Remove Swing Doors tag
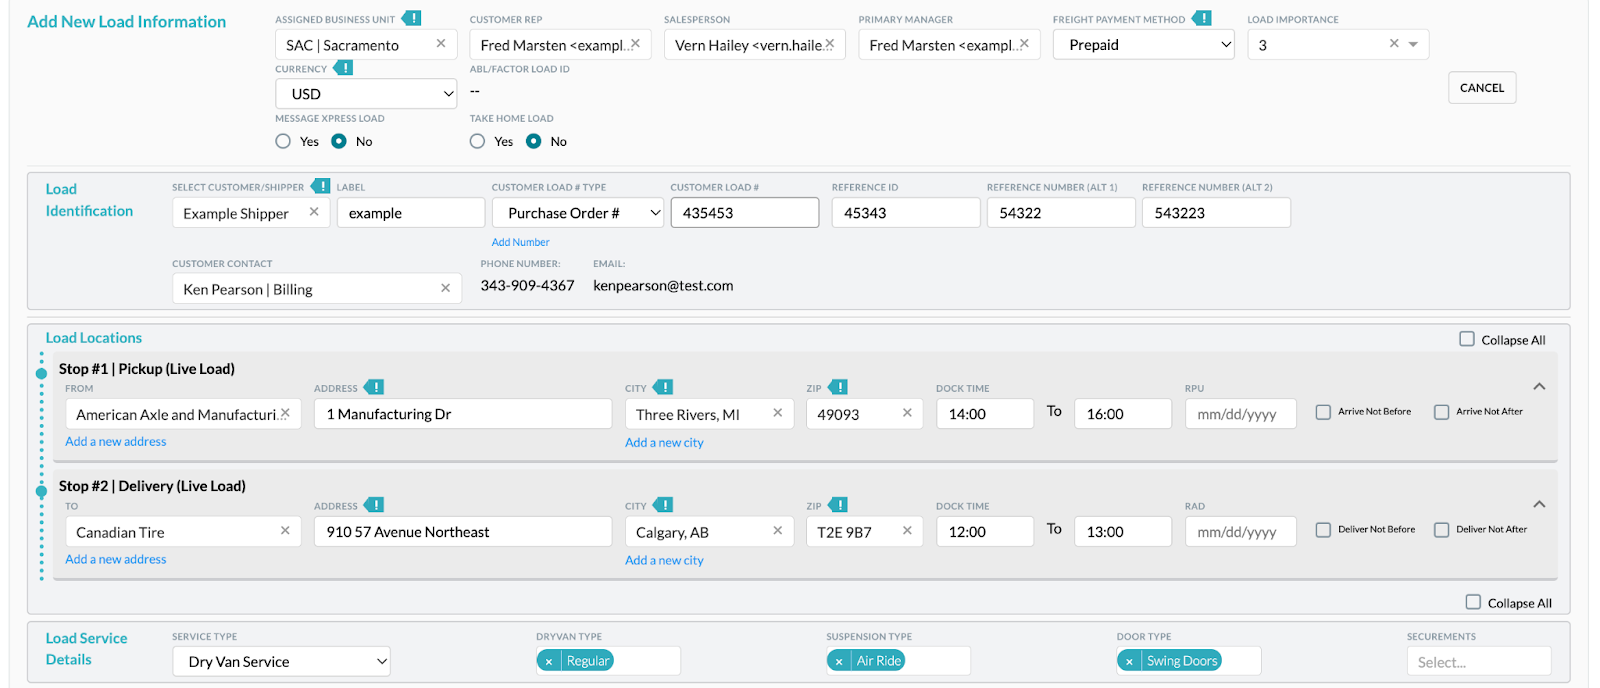This screenshot has height=688, width=1600. (1129, 661)
